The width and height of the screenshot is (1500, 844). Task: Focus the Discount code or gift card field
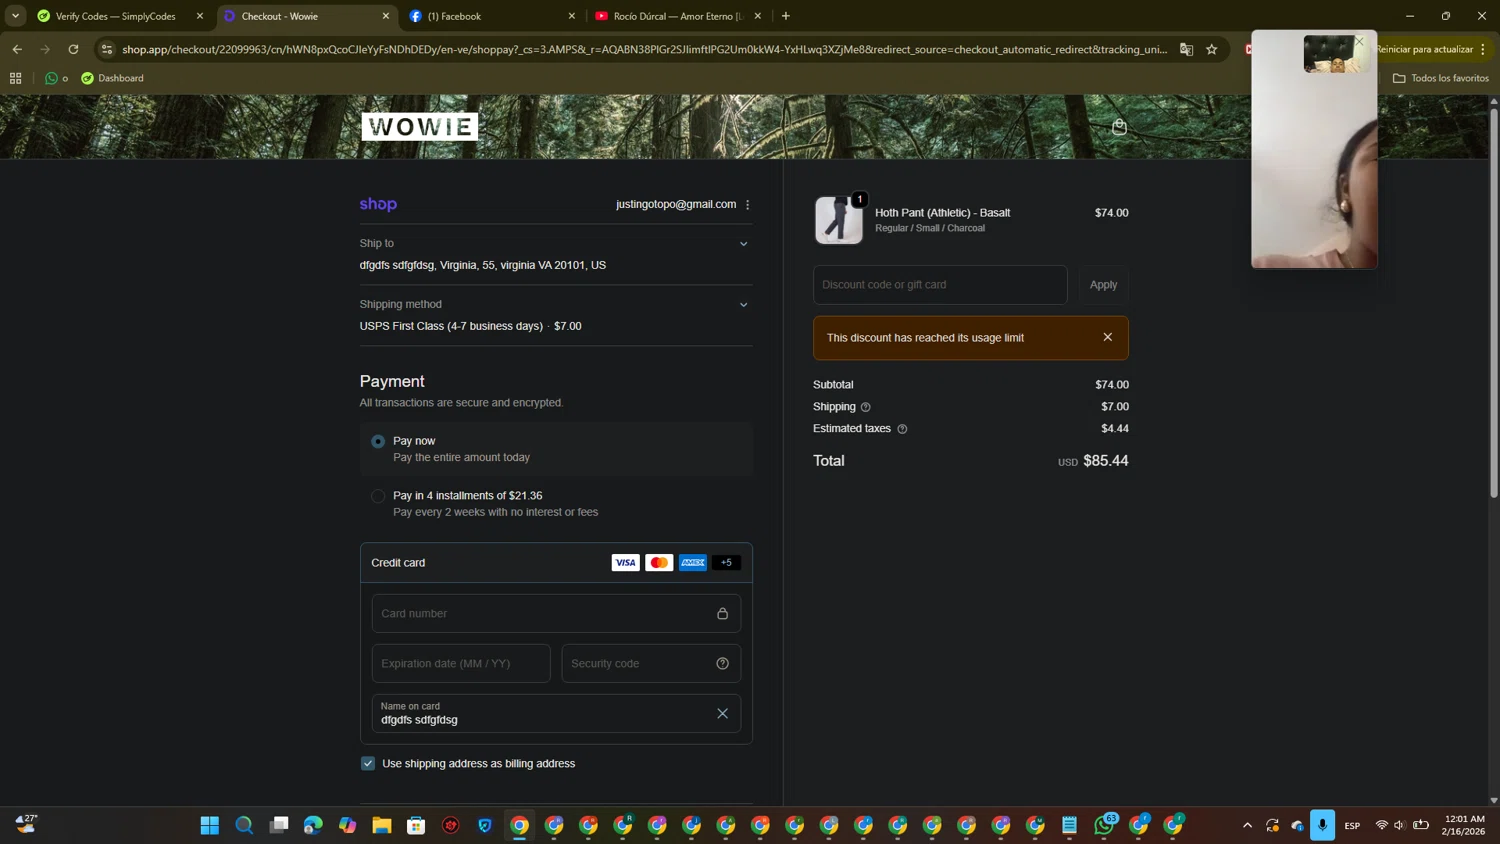[x=940, y=285]
